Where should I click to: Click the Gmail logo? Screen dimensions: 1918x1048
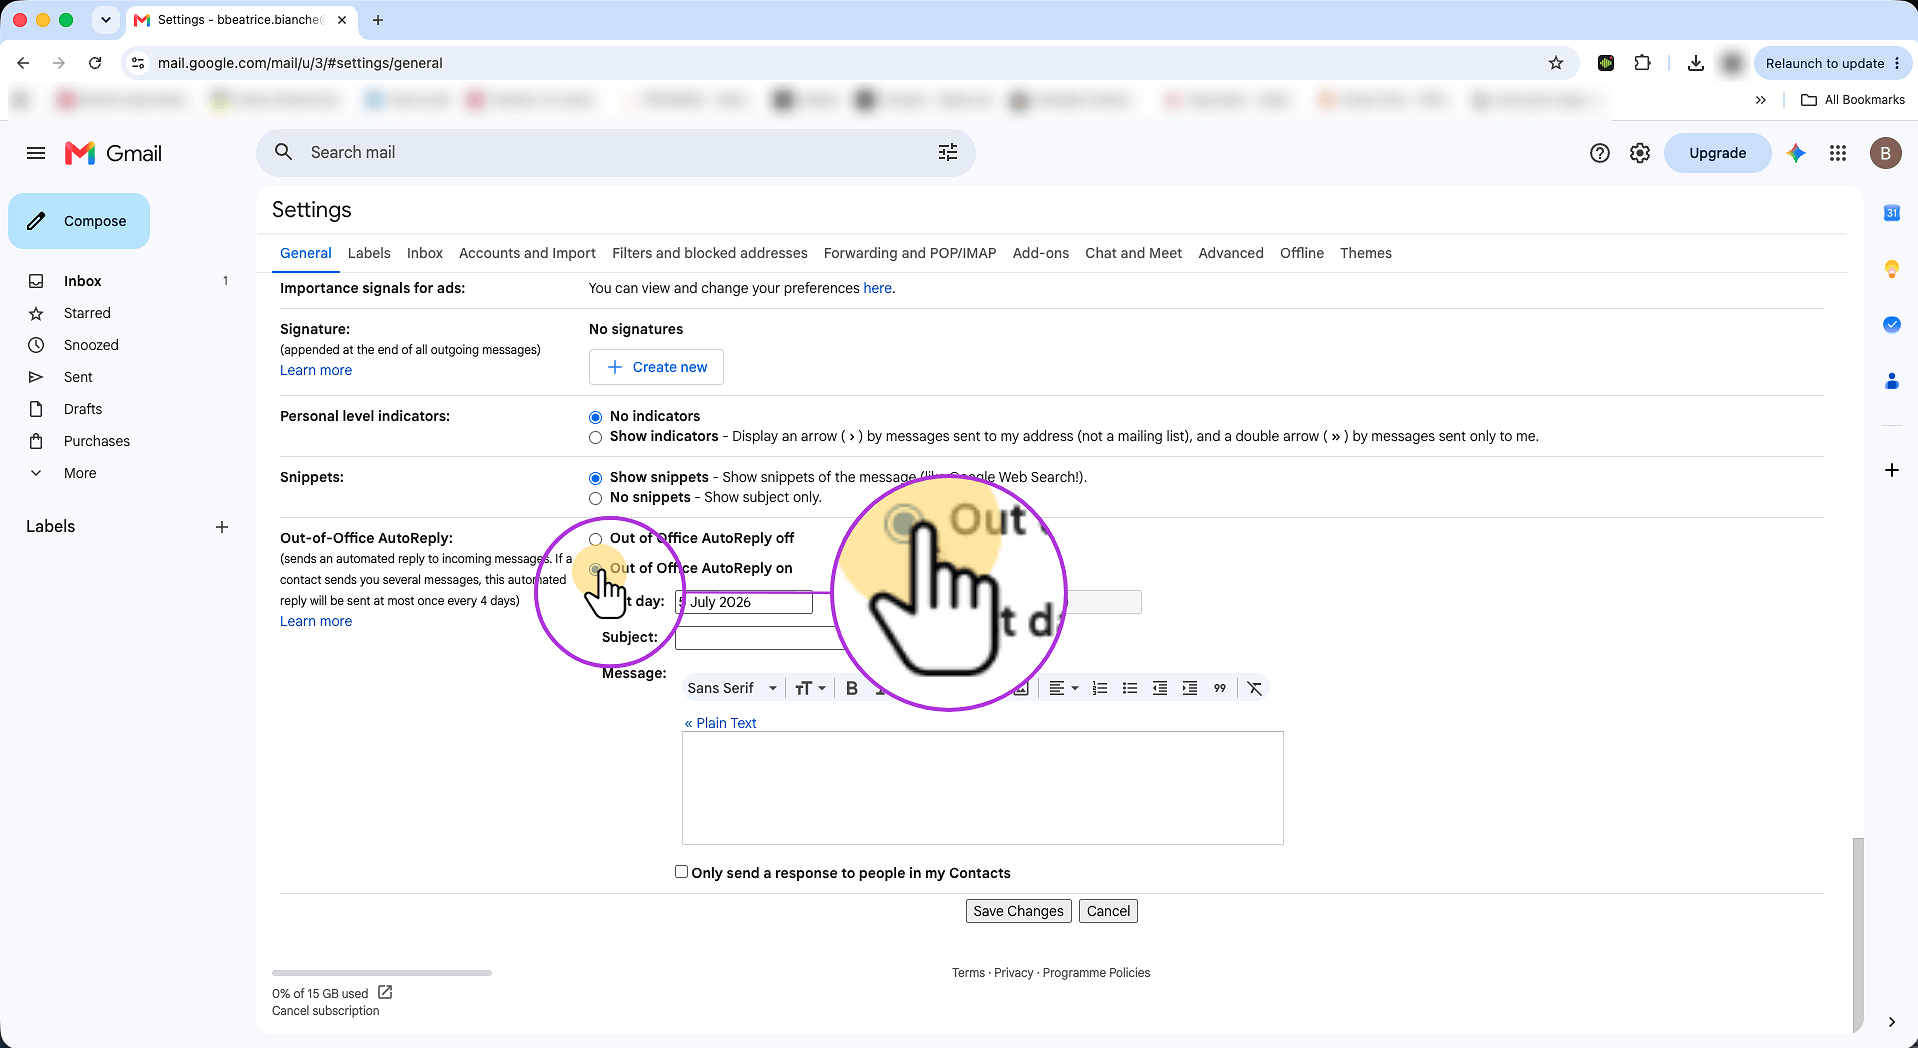[x=113, y=153]
